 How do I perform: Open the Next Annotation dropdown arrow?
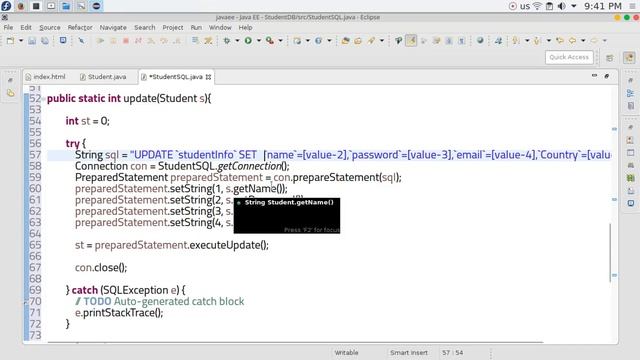coord(527,40)
